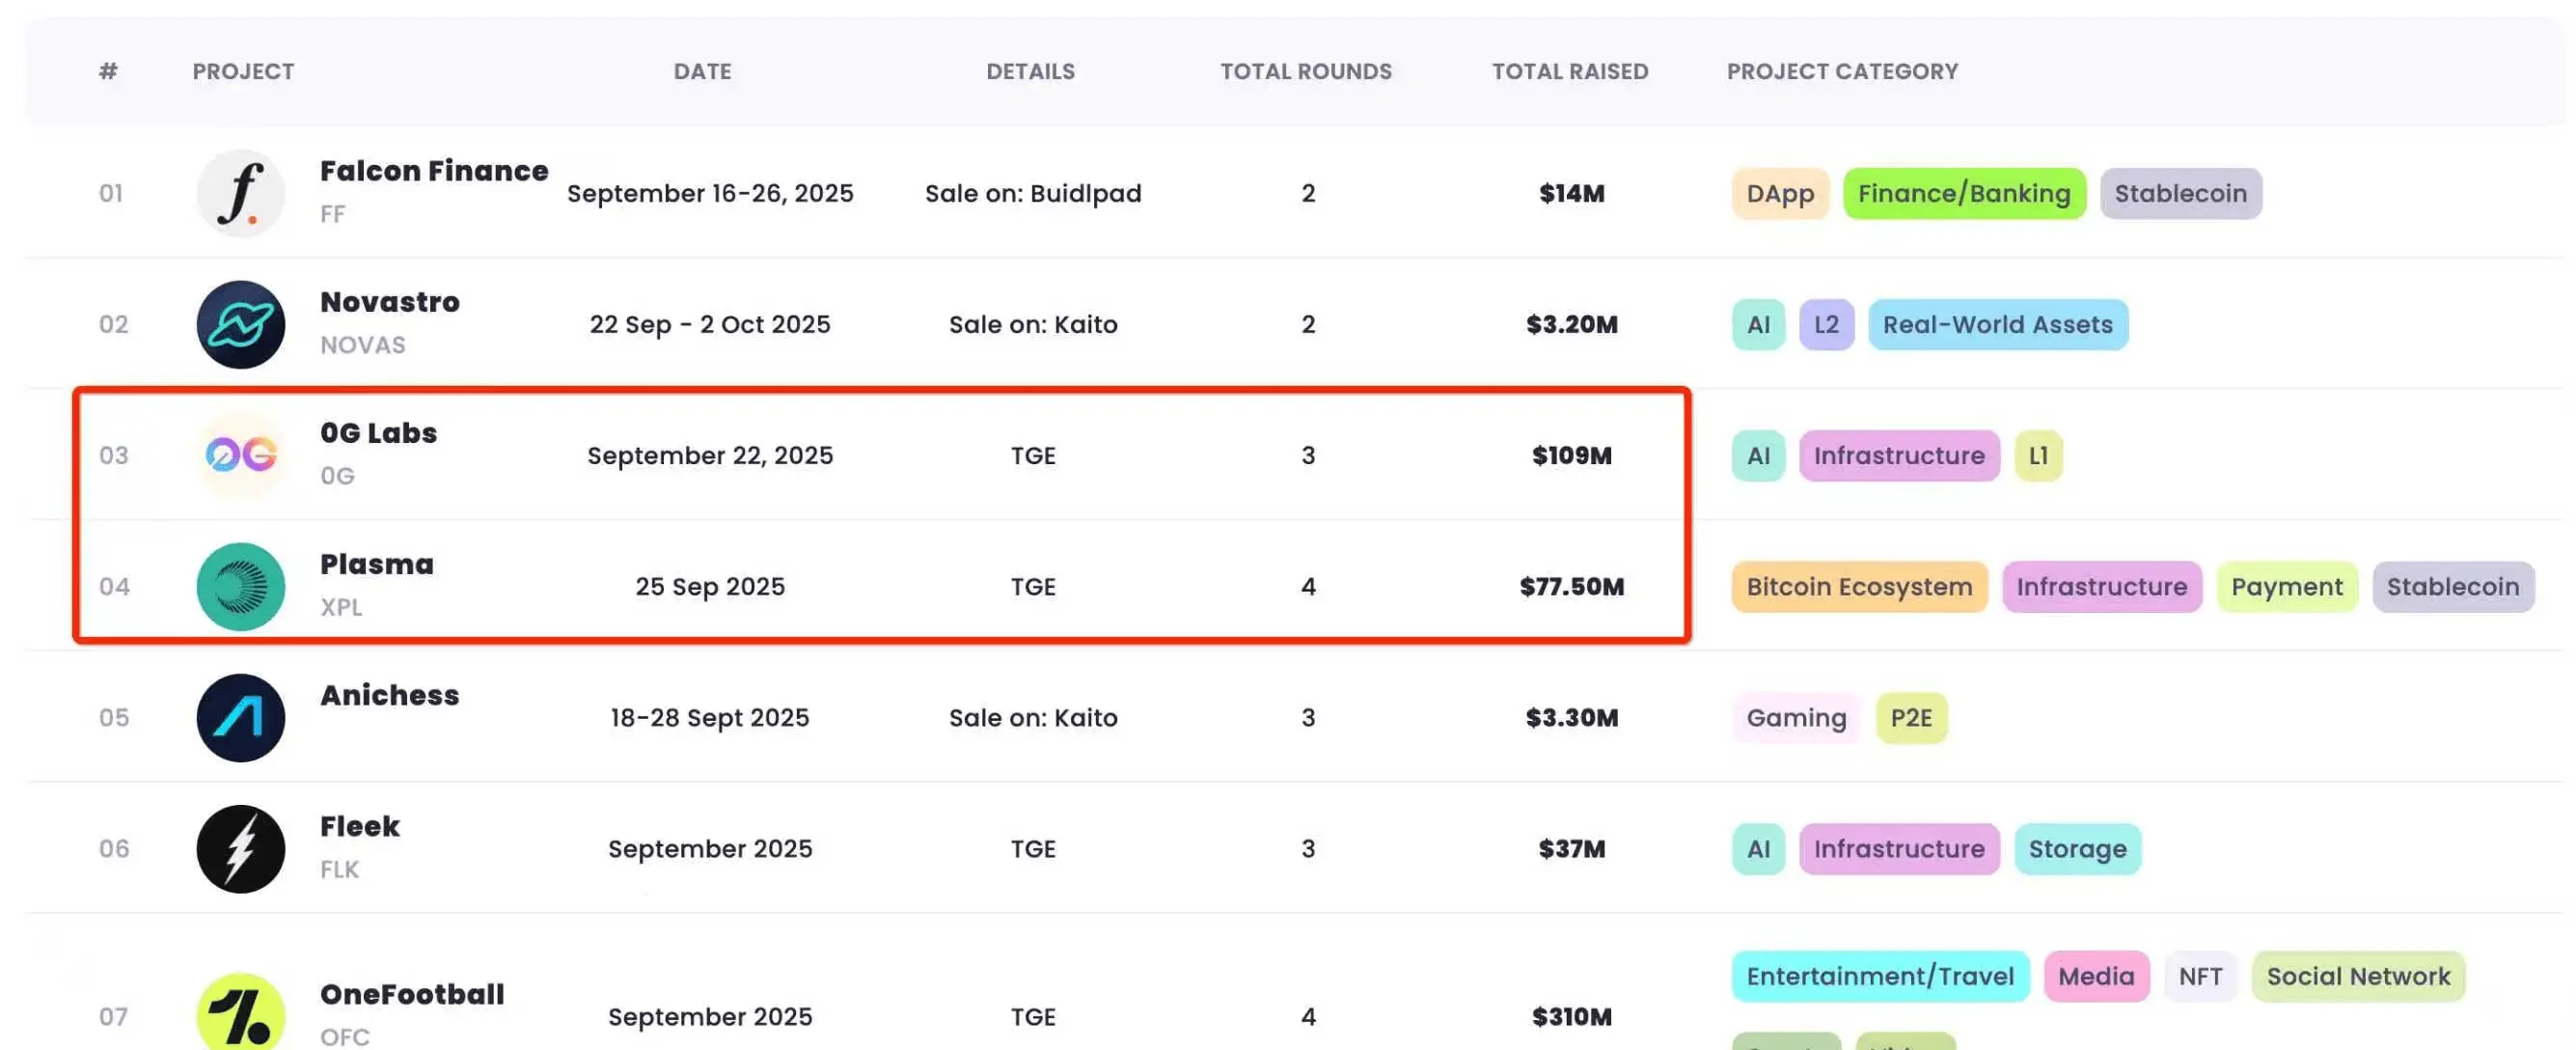The image size is (2576, 1050).
Task: Click the Finance/Banking category tag
Action: pos(1964,193)
